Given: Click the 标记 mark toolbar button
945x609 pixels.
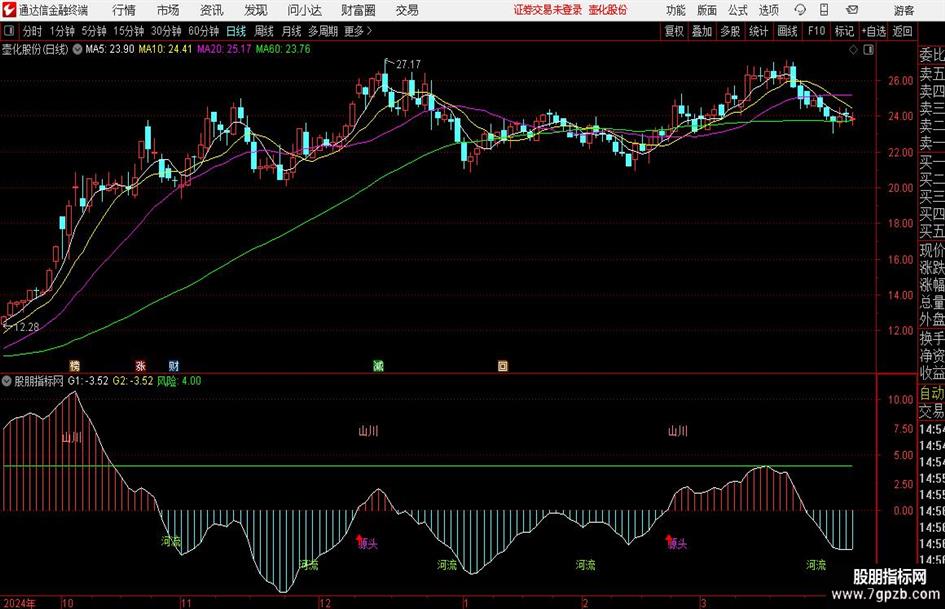Looking at the screenshot, I should coord(844,31).
